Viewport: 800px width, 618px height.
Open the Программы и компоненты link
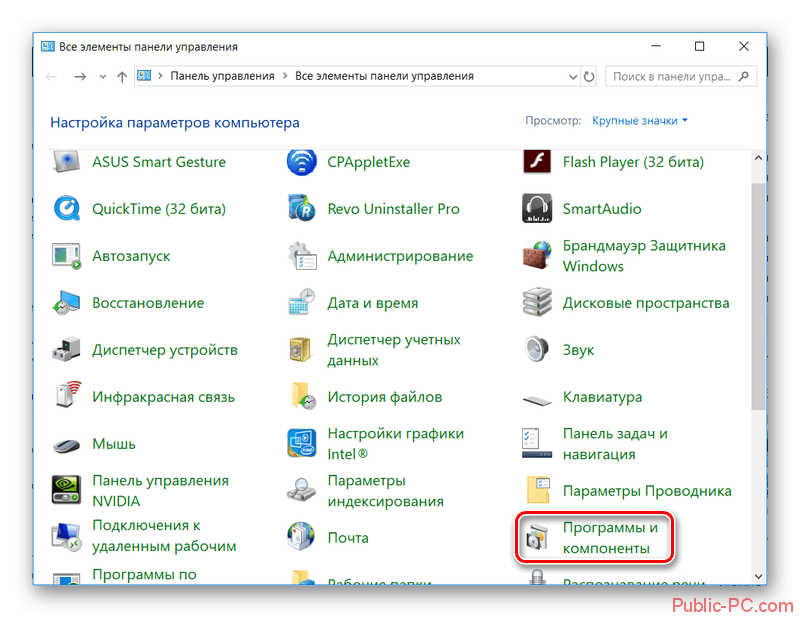[610, 537]
